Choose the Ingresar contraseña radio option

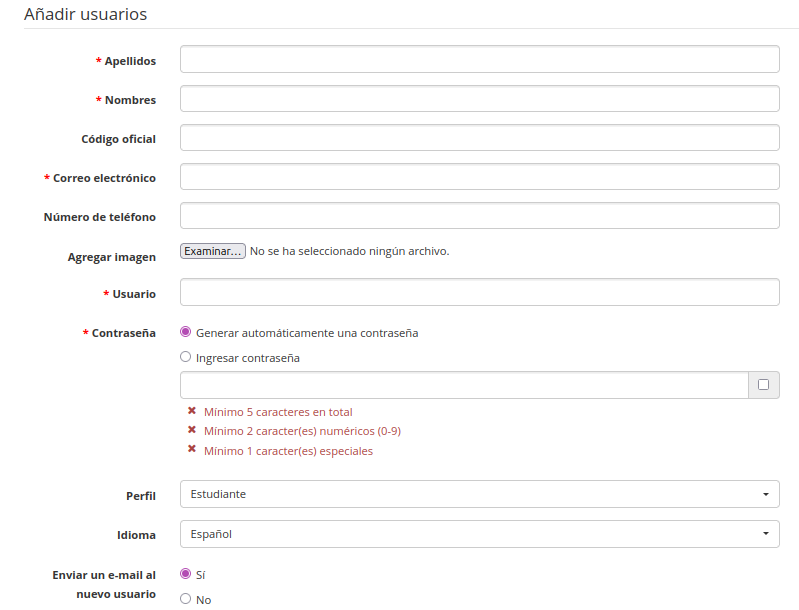(x=185, y=357)
